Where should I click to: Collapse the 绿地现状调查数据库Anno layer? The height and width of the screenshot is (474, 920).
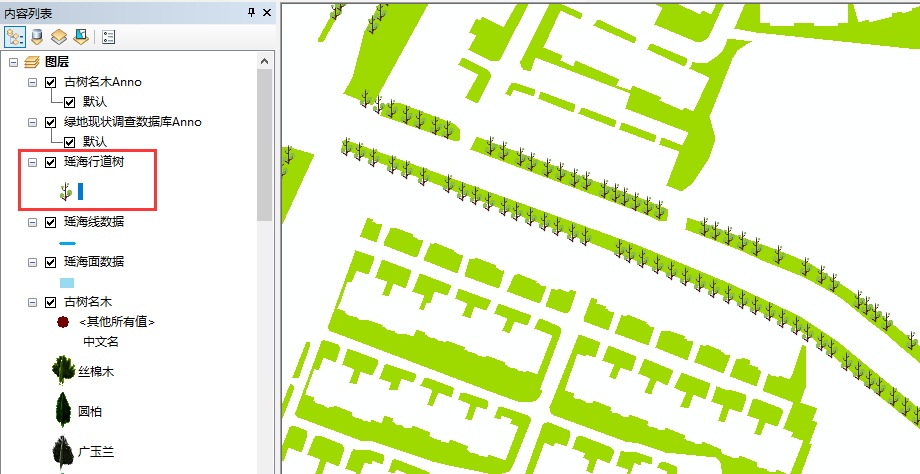tap(33, 122)
